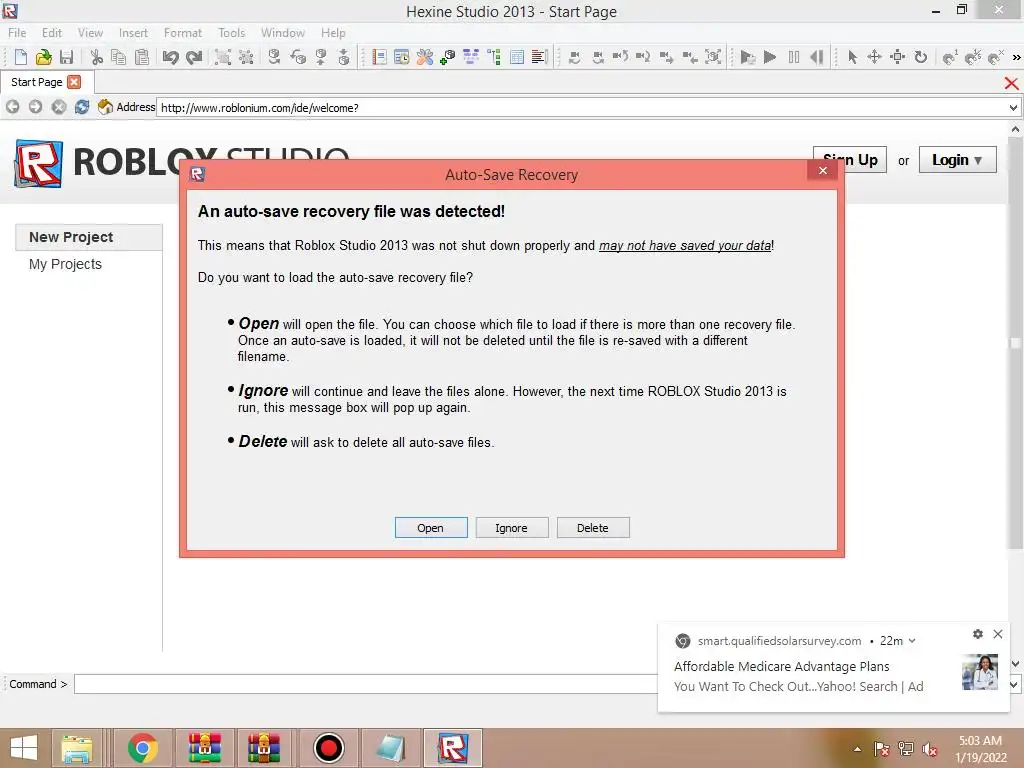
Task: Click the Zoom Extents camera icon
Action: [714, 57]
